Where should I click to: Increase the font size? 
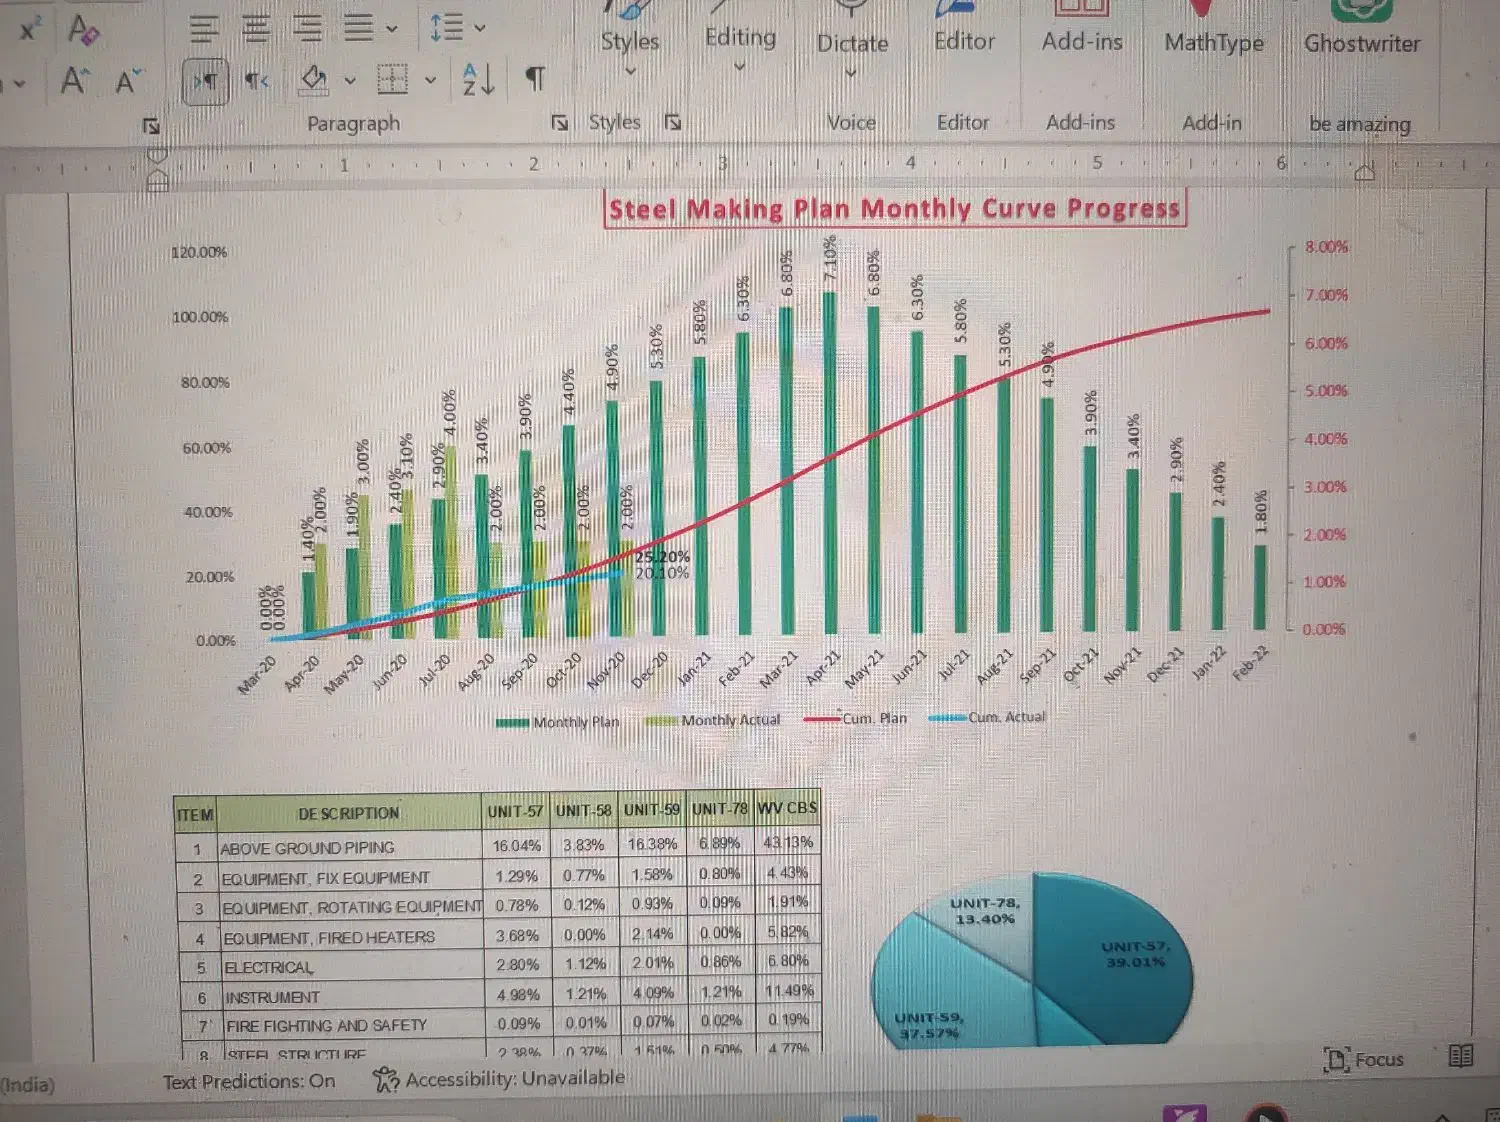(x=73, y=80)
